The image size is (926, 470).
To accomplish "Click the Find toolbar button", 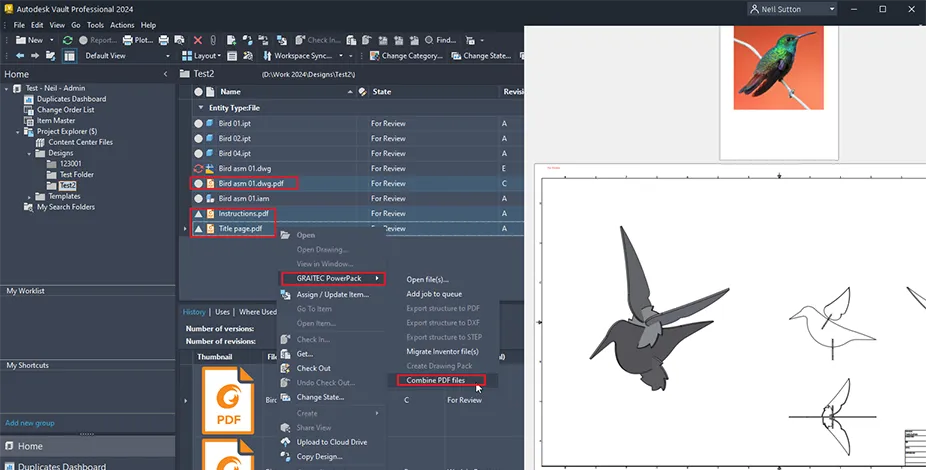I will (440, 40).
